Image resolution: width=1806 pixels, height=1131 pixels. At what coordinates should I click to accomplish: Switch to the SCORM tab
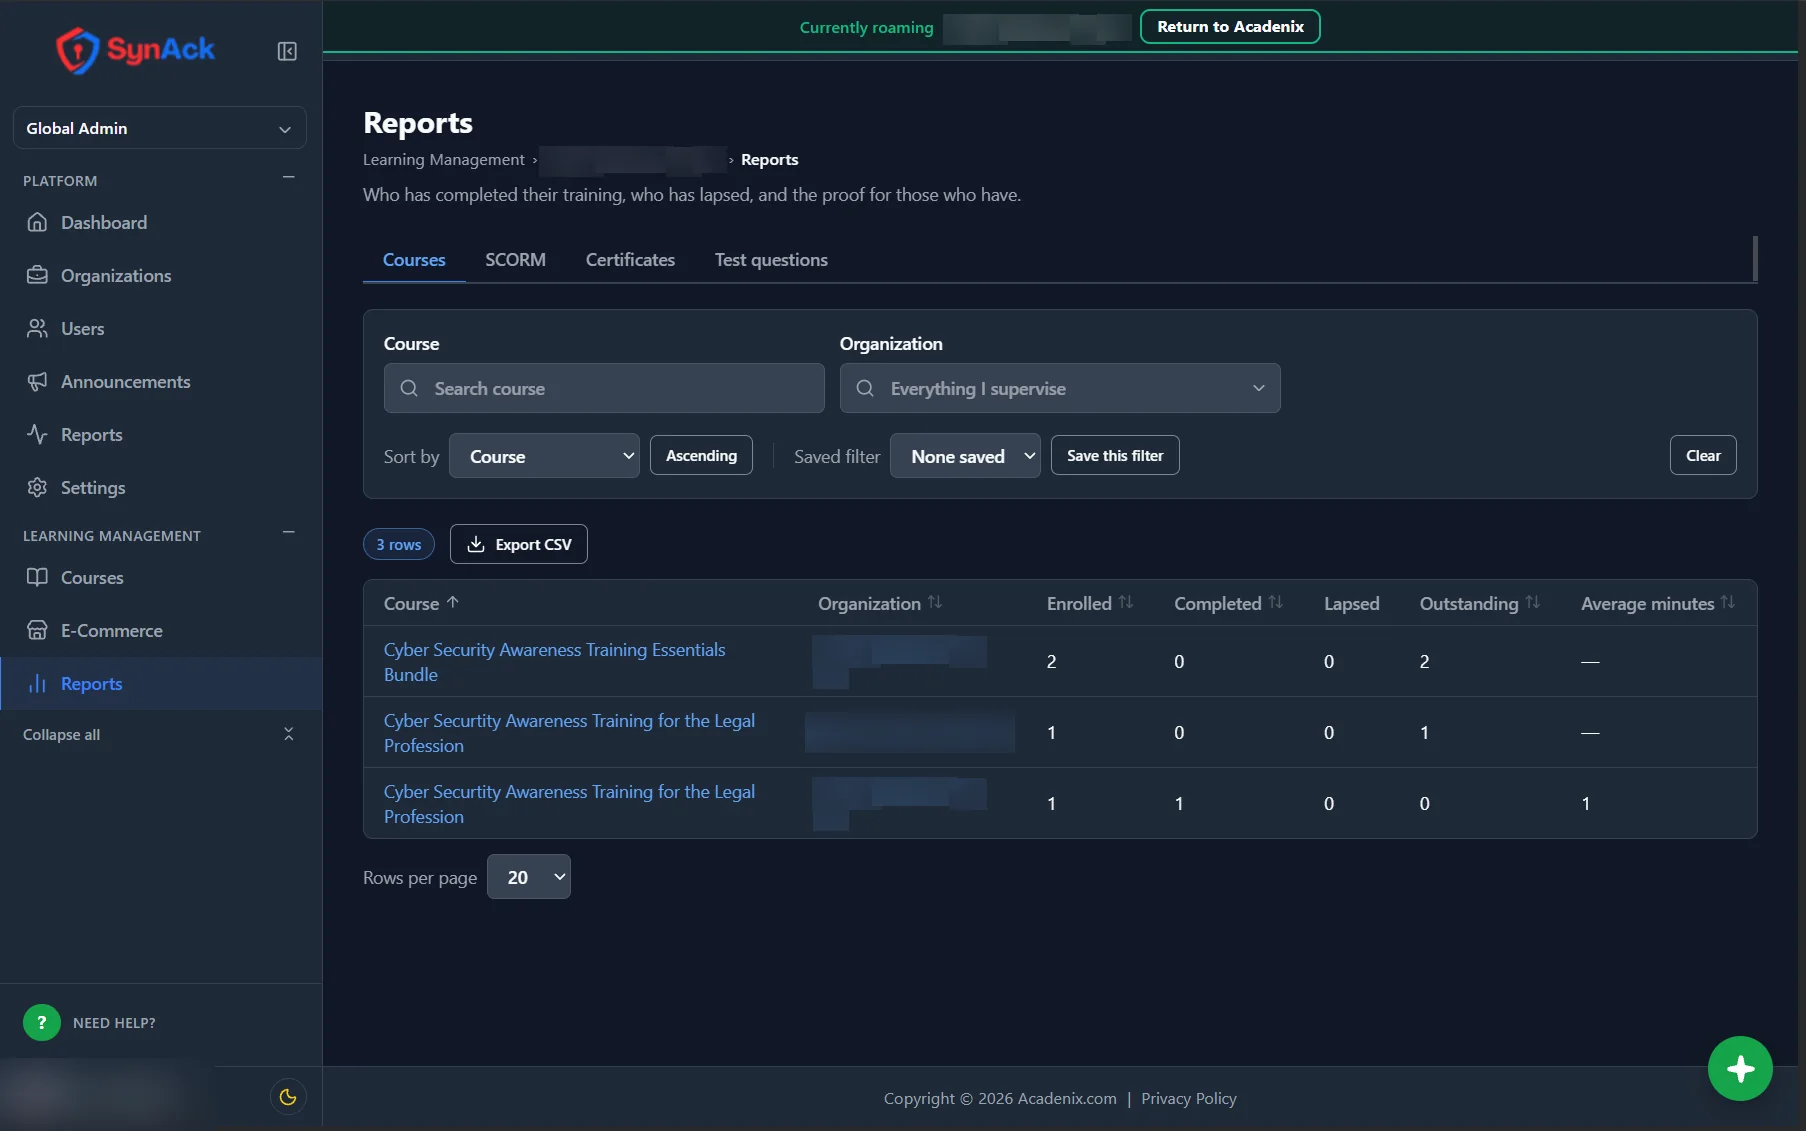tap(515, 259)
